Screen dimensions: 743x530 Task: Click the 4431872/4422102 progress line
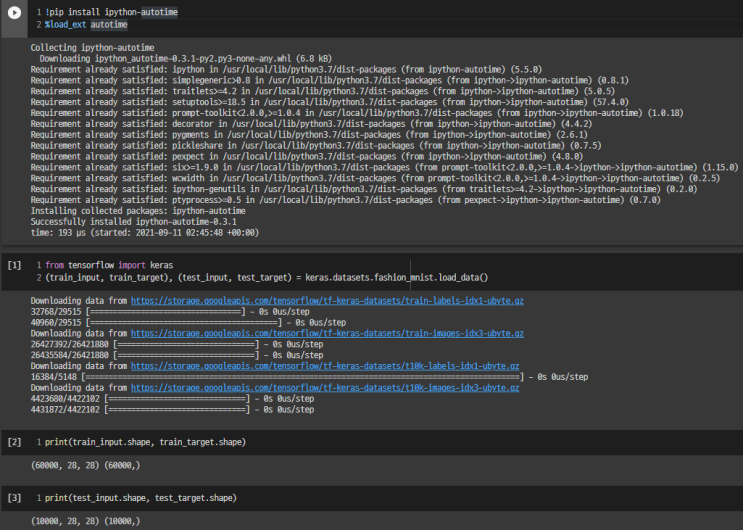172,410
